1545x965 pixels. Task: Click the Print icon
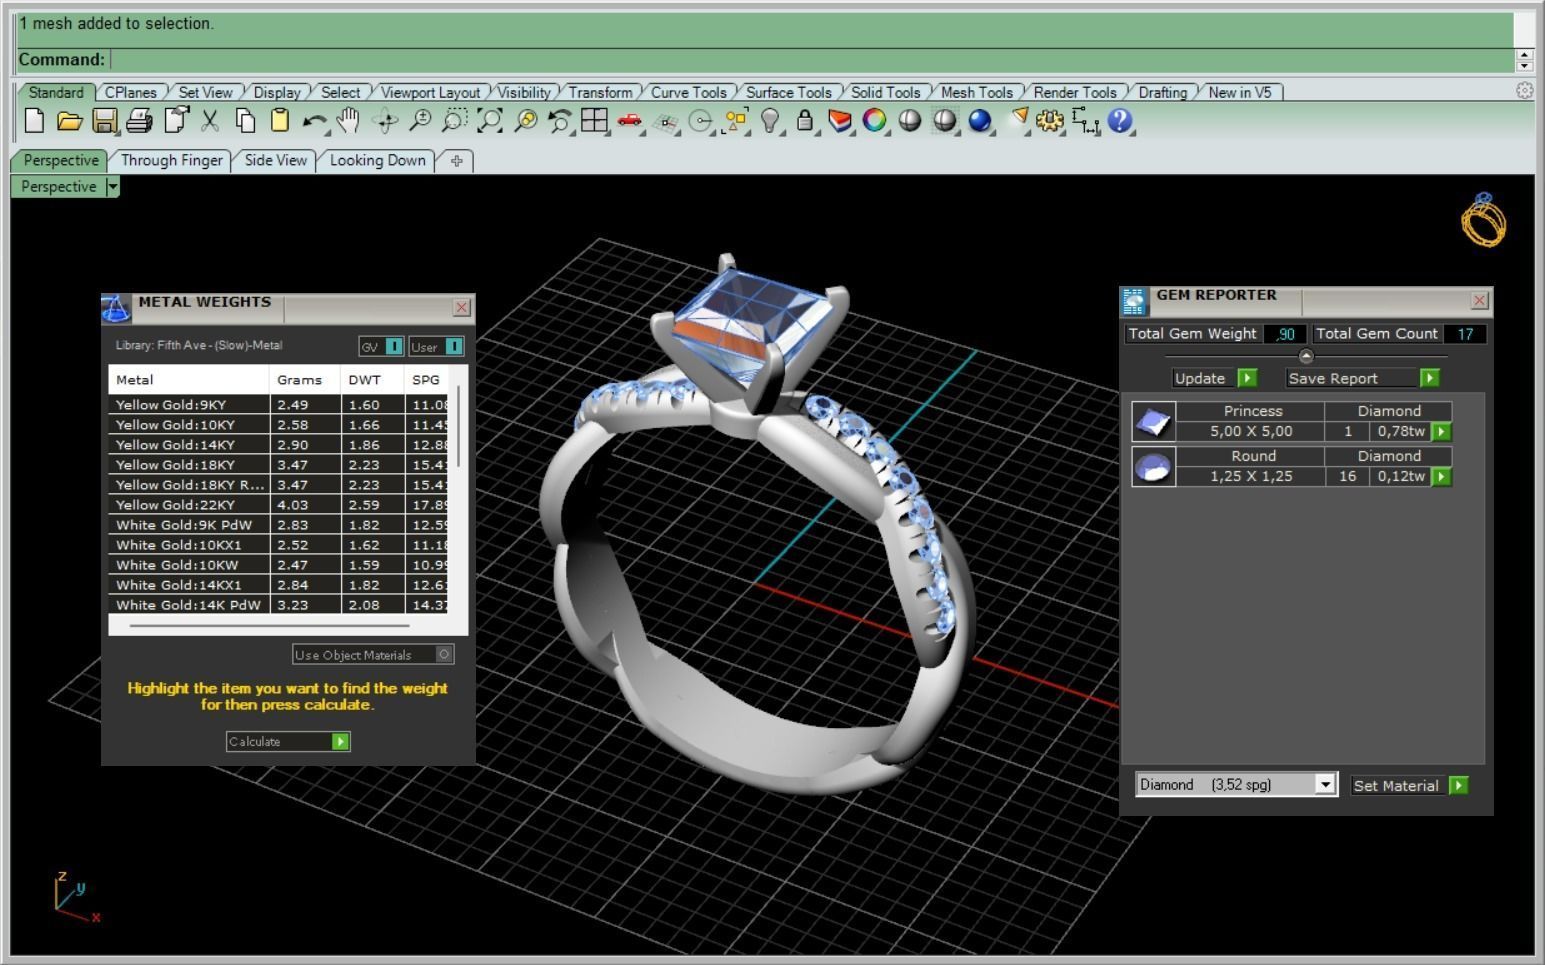(x=139, y=121)
